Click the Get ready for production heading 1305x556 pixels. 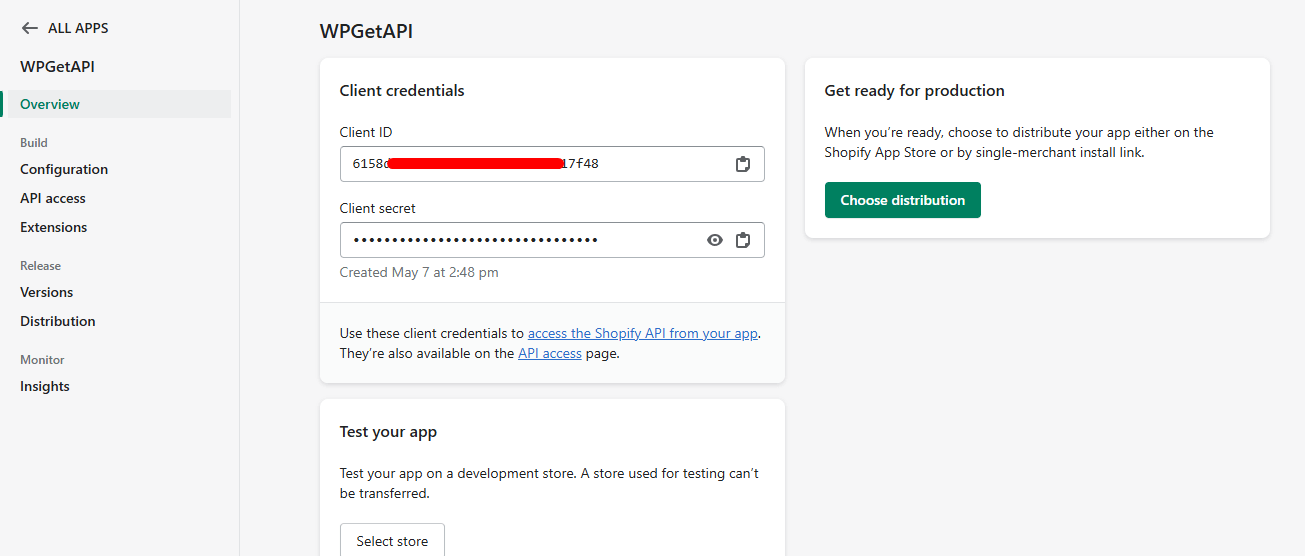point(914,90)
